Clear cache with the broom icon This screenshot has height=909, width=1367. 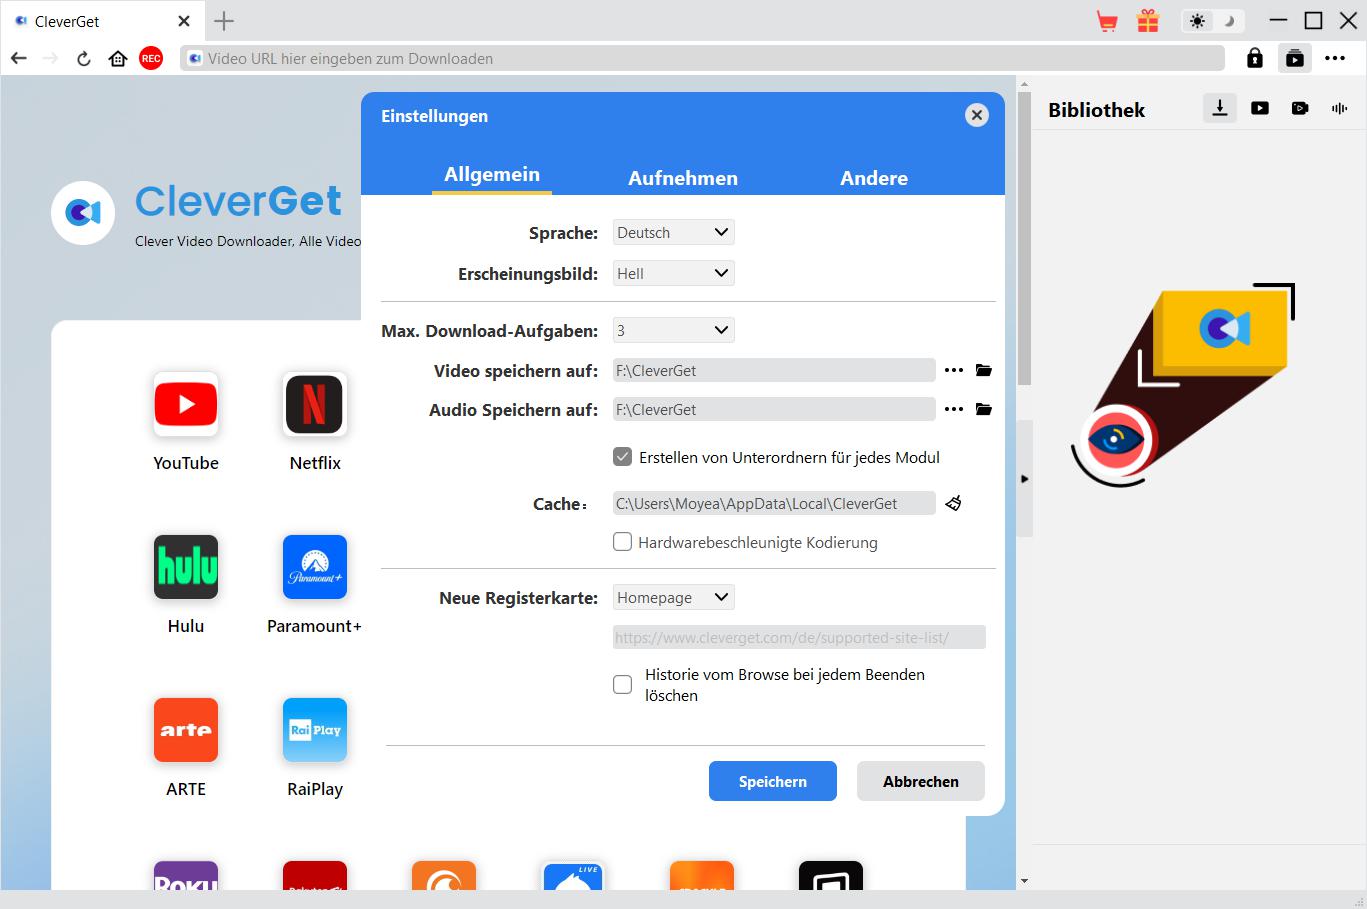(x=954, y=503)
